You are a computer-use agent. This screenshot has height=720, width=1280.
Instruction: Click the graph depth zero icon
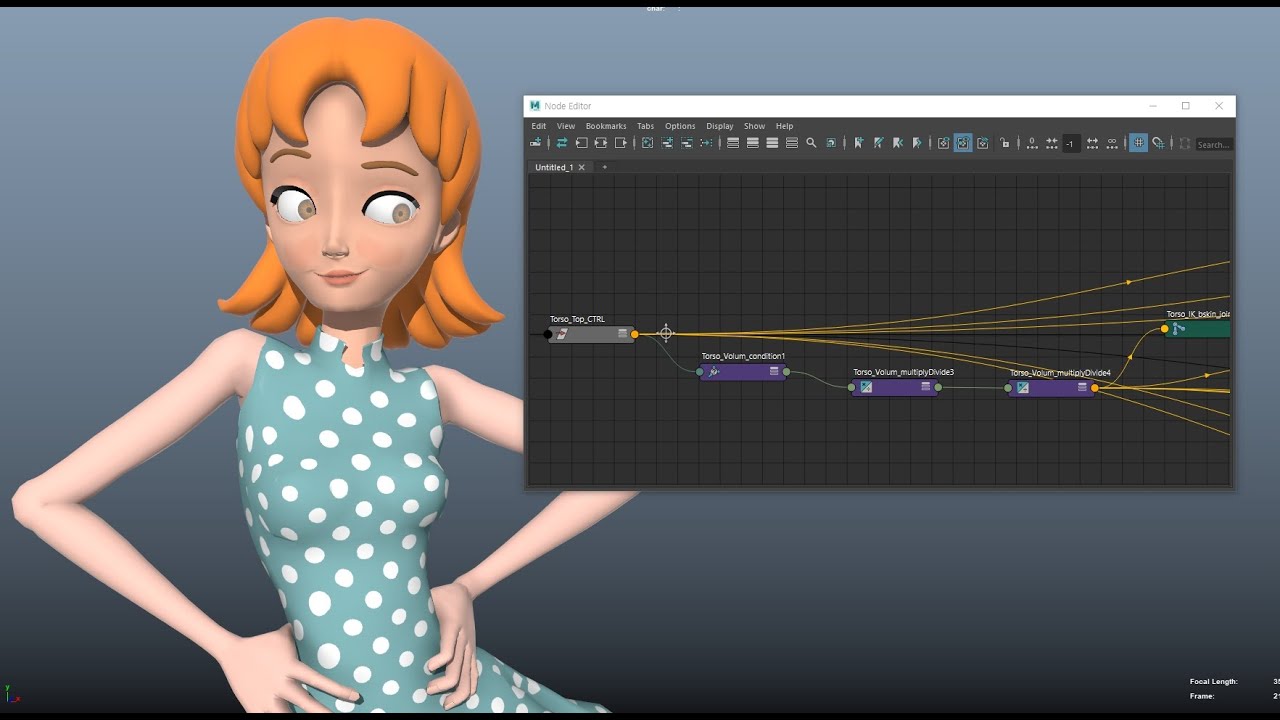pyautogui.click(x=1032, y=143)
